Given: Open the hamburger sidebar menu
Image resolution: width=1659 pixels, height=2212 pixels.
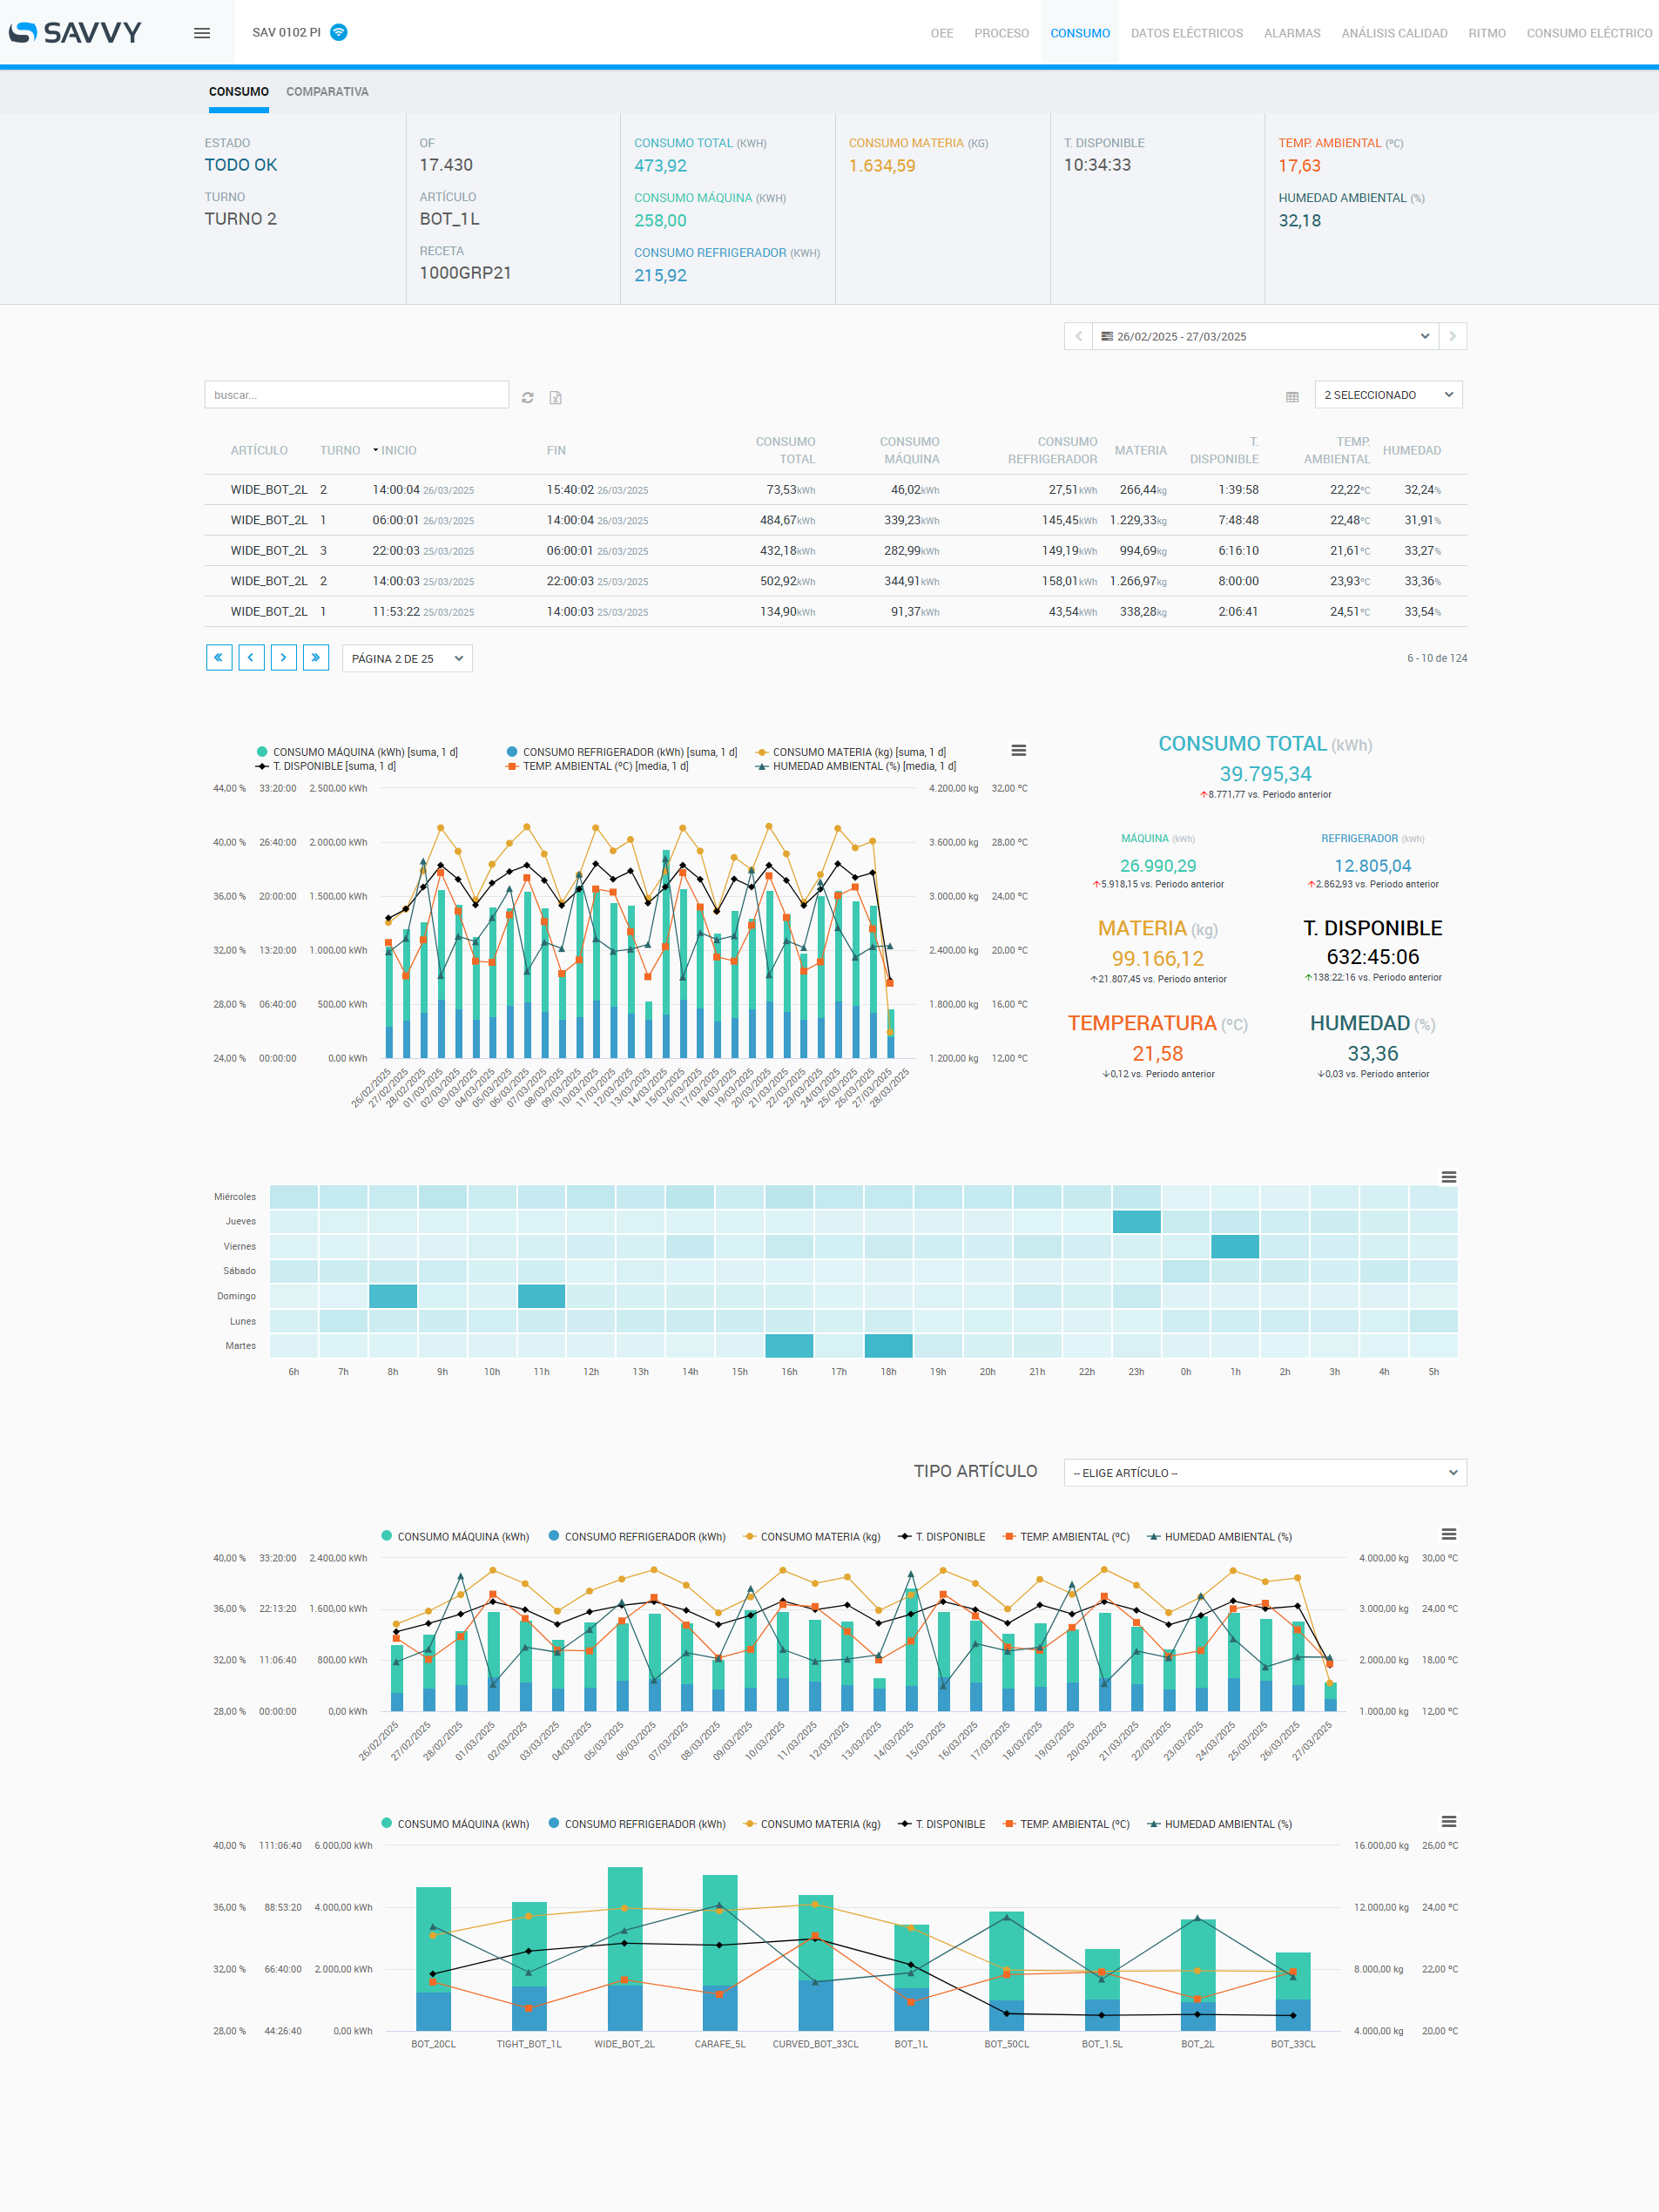Looking at the screenshot, I should pyautogui.click(x=201, y=33).
